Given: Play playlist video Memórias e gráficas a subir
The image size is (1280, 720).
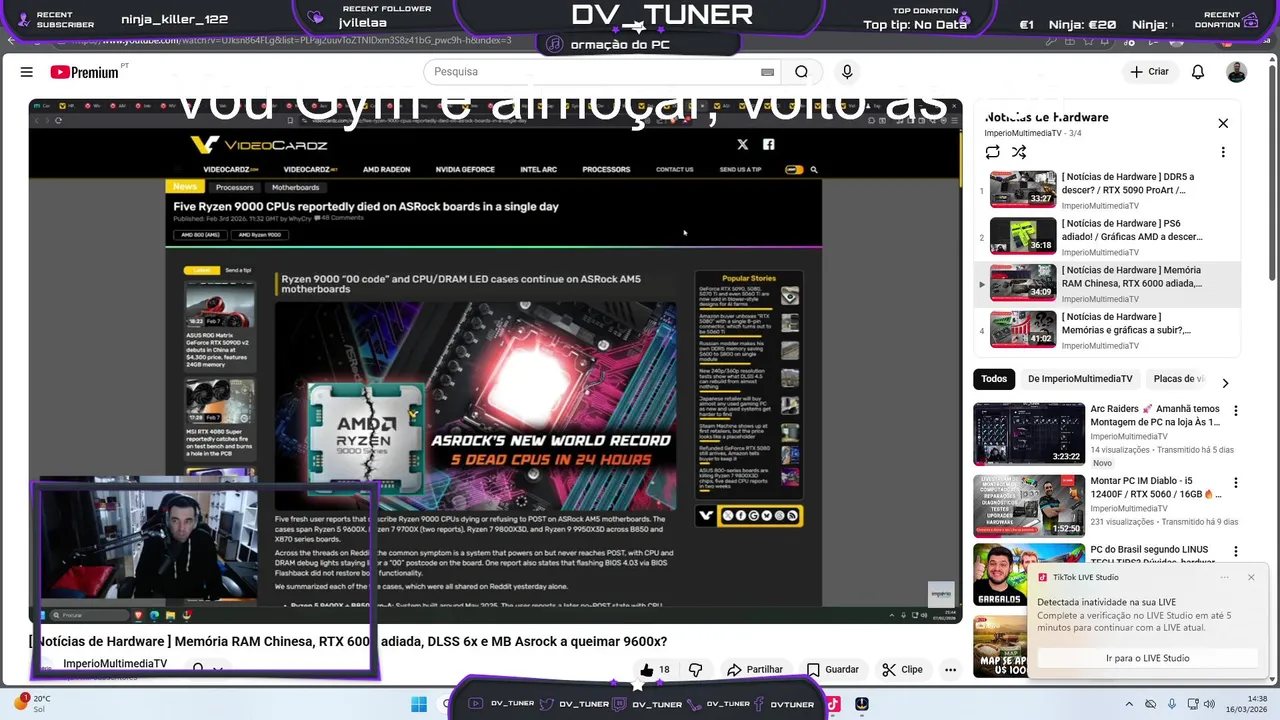Looking at the screenshot, I should (x=1107, y=329).
